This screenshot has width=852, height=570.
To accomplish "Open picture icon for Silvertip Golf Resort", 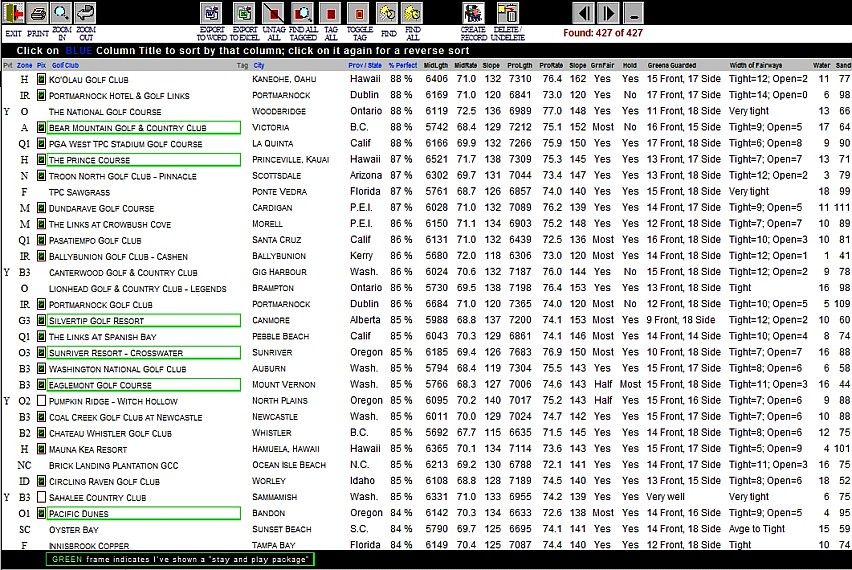I will (x=41, y=321).
